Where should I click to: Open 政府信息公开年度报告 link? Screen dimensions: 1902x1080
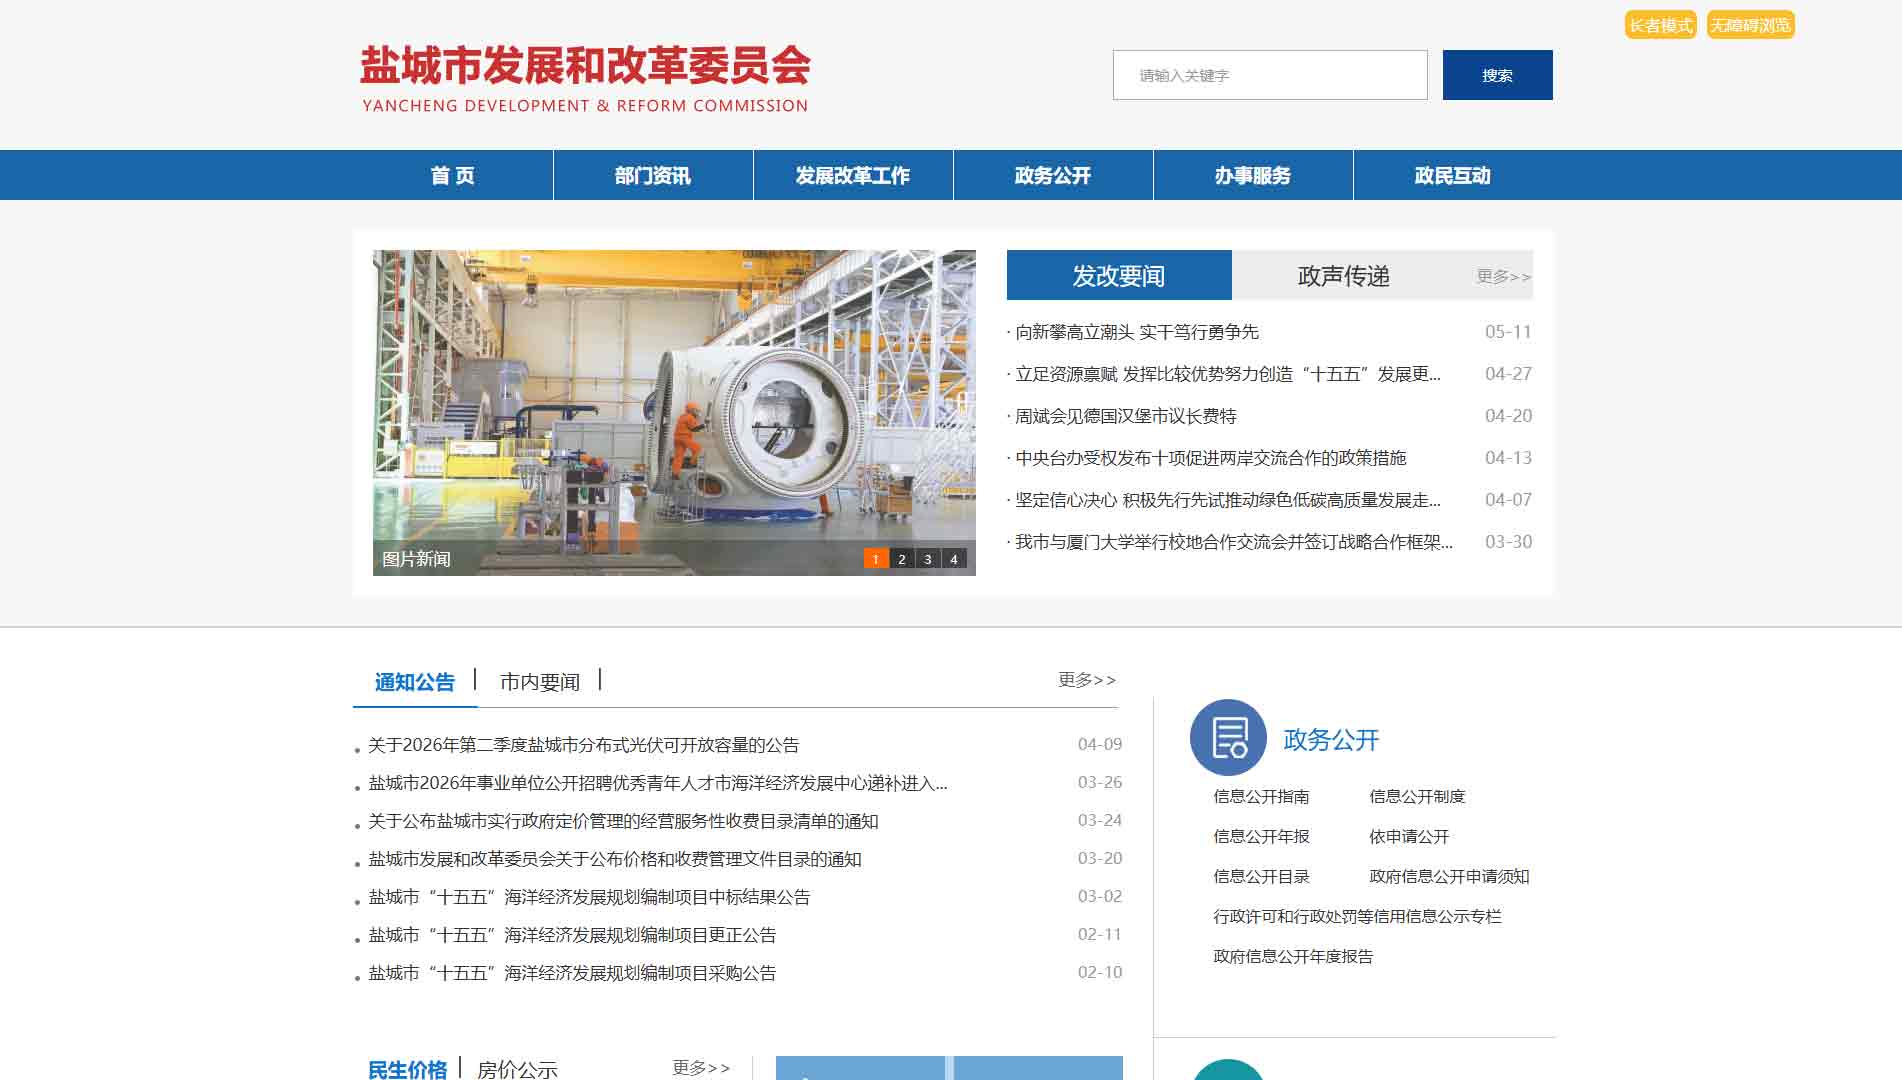tap(1293, 956)
